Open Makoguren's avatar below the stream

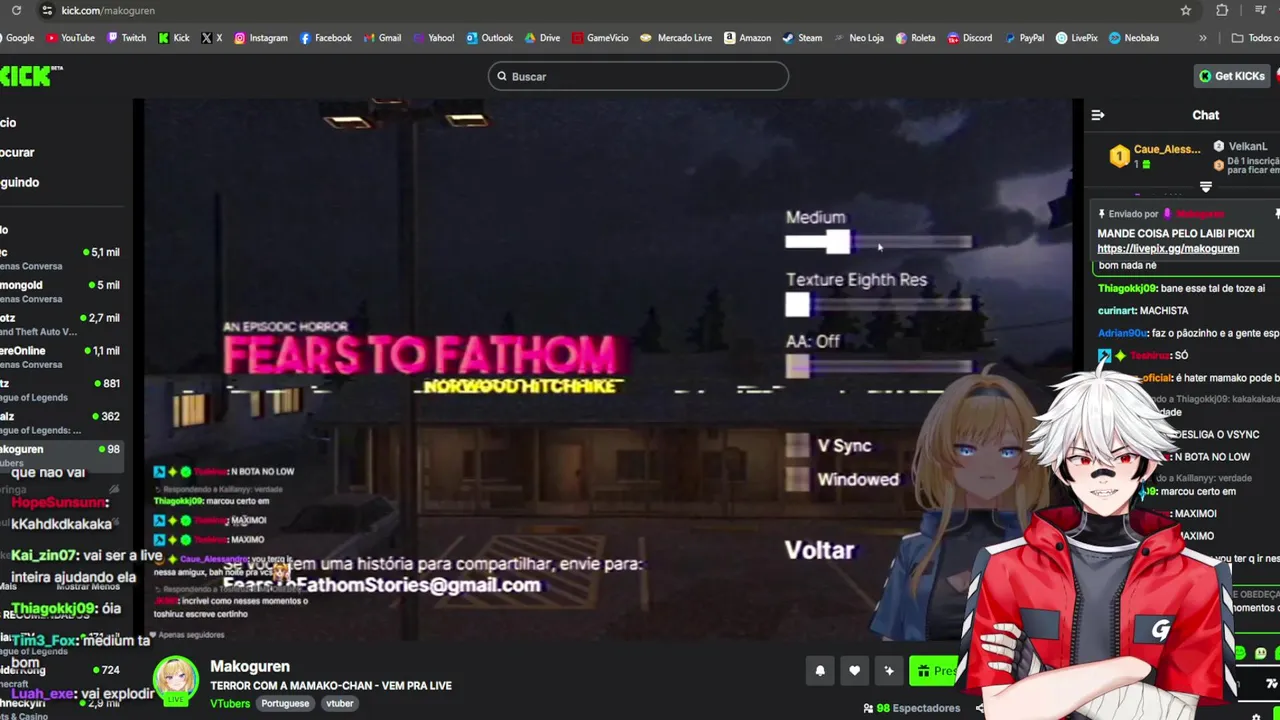[176, 681]
